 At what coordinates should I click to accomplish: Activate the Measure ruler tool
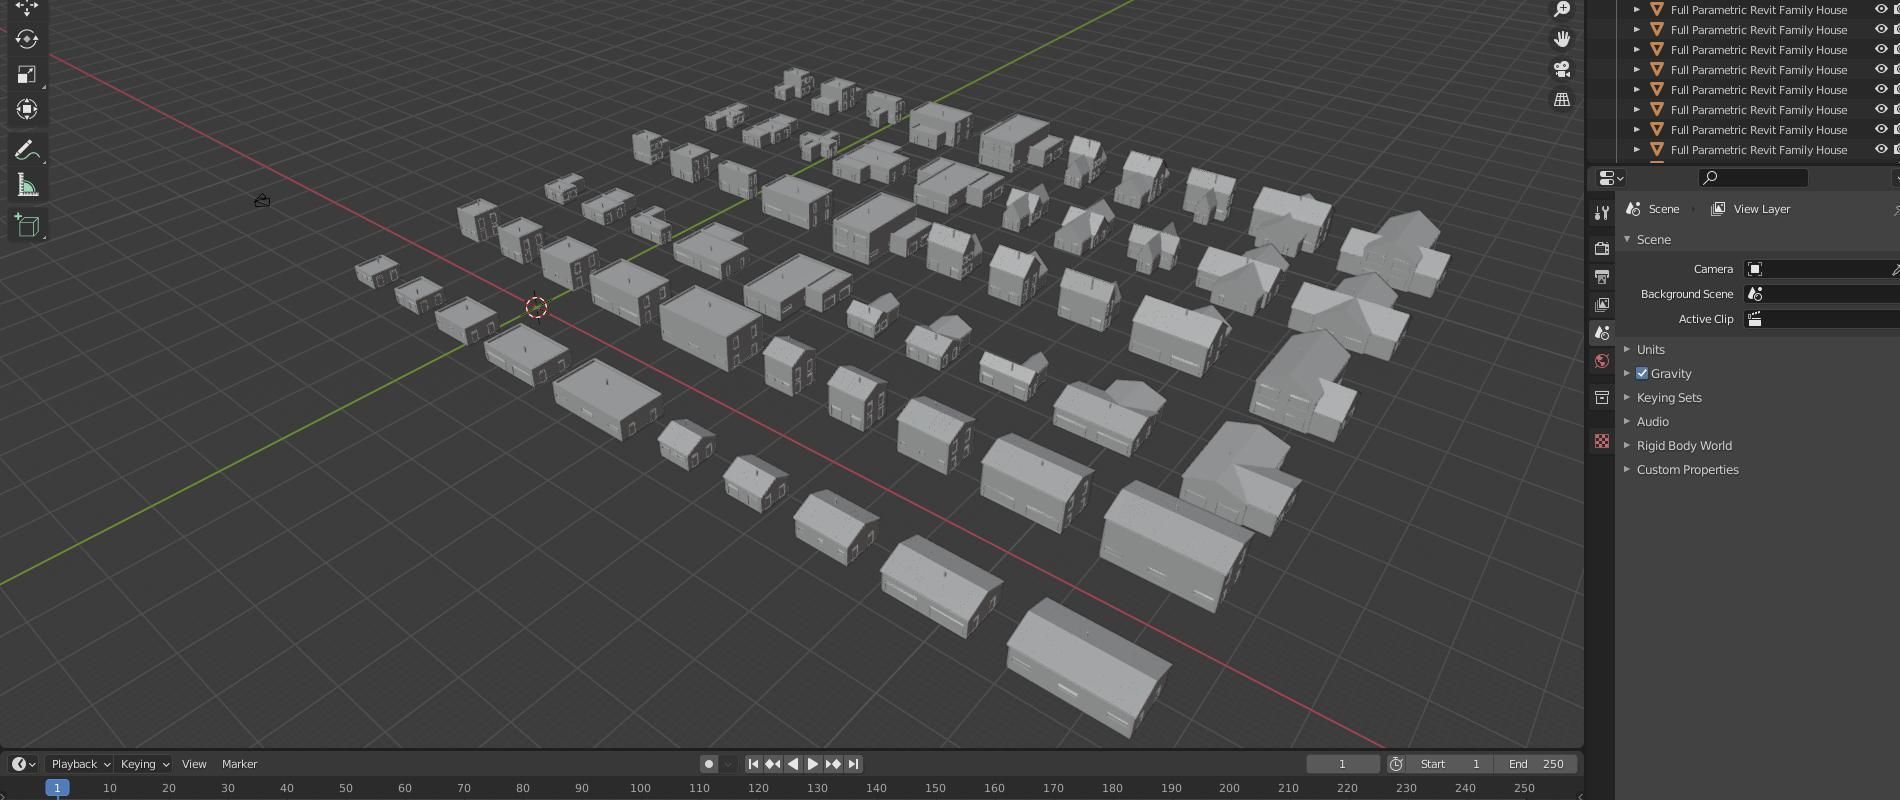point(27,186)
